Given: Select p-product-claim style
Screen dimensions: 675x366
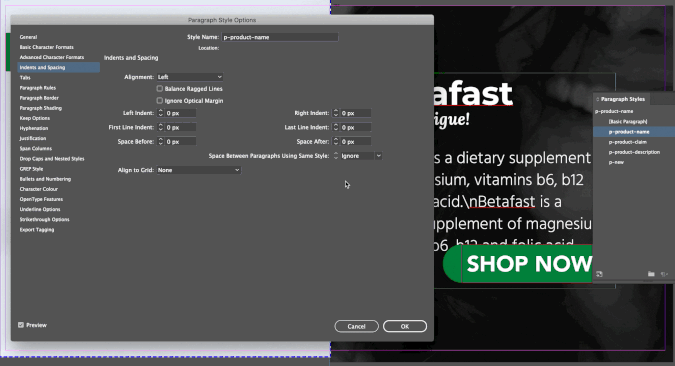Looking at the screenshot, I should (x=628, y=142).
